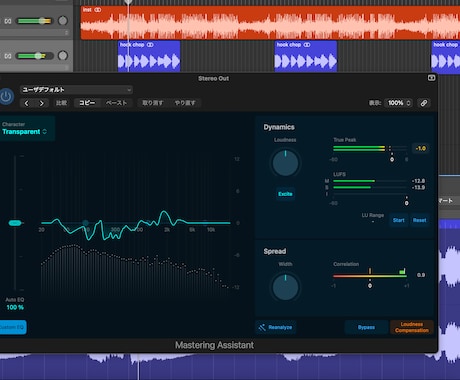Click the LU Range Start button
The height and width of the screenshot is (380, 460).
click(x=399, y=220)
